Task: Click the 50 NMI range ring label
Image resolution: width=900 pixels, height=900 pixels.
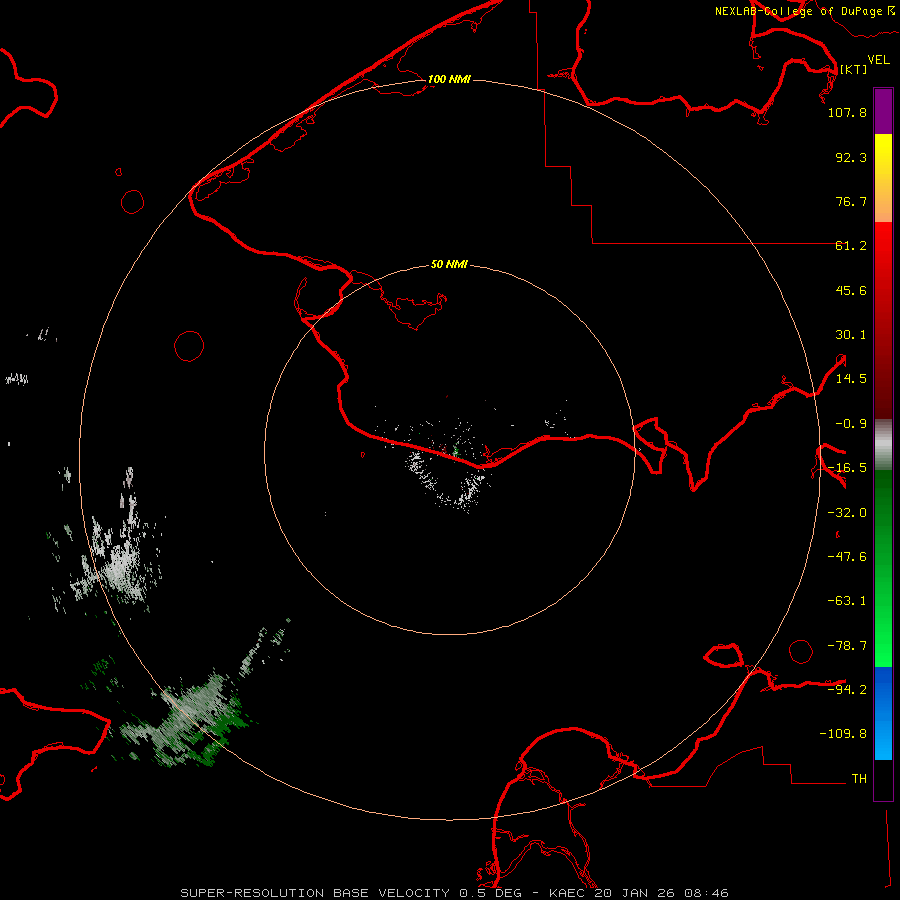Action: (449, 264)
